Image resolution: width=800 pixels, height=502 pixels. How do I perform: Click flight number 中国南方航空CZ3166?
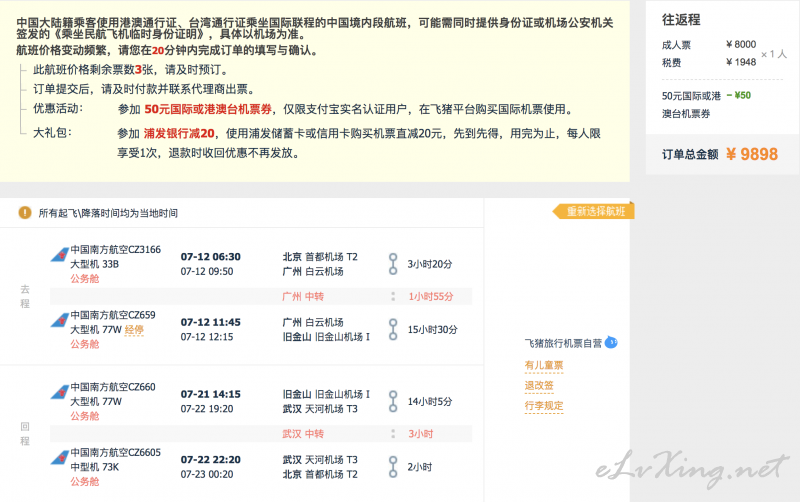(116, 249)
